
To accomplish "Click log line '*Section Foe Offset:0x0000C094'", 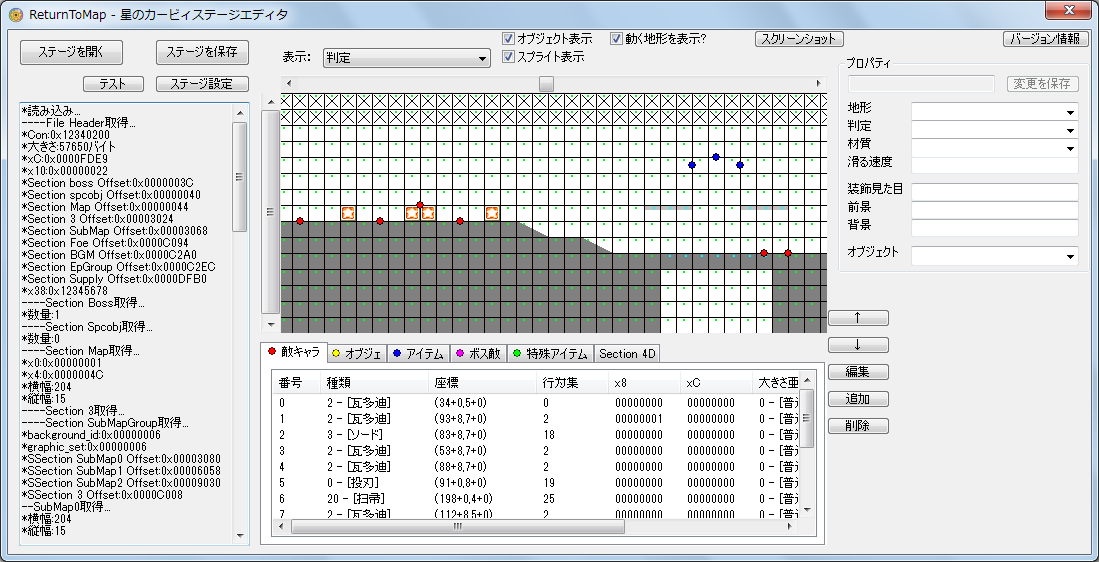I will 105,242.
